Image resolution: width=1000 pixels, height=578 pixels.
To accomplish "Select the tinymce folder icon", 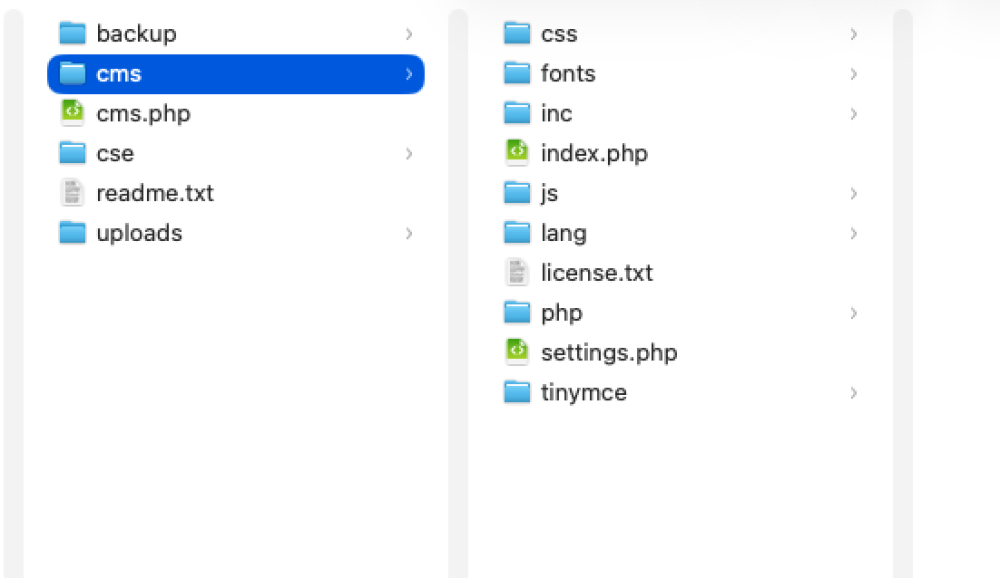I will point(517,392).
